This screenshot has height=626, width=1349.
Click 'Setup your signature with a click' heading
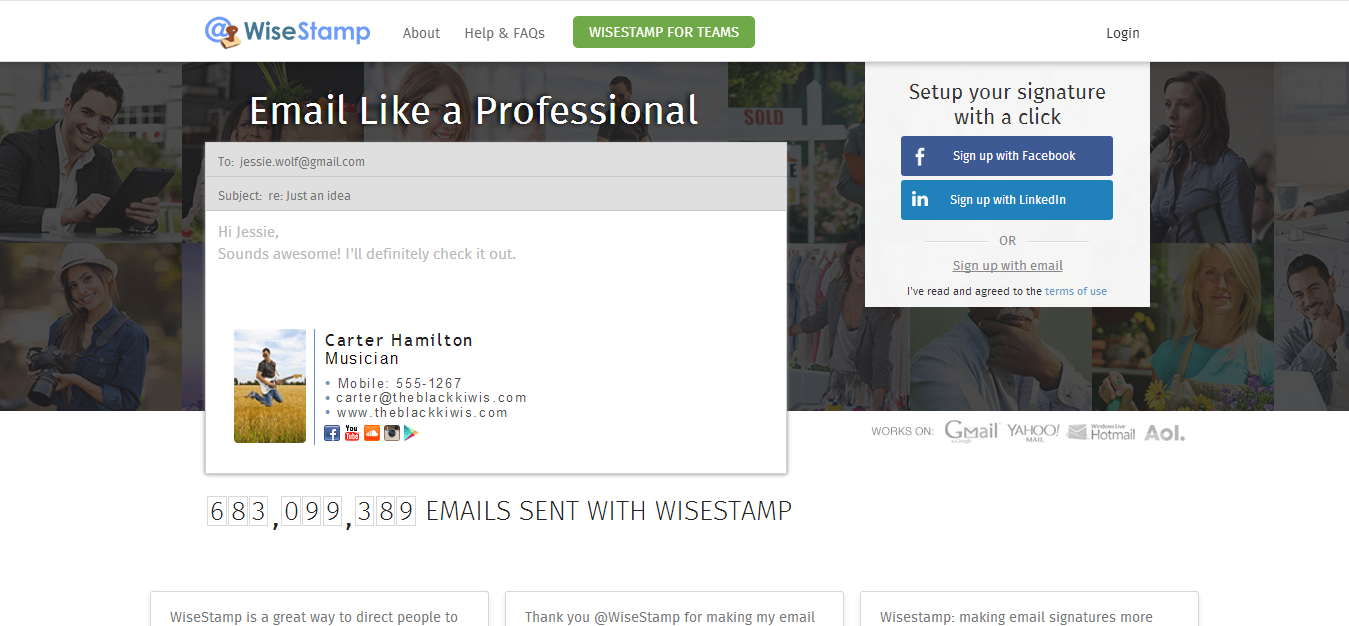tap(1007, 104)
